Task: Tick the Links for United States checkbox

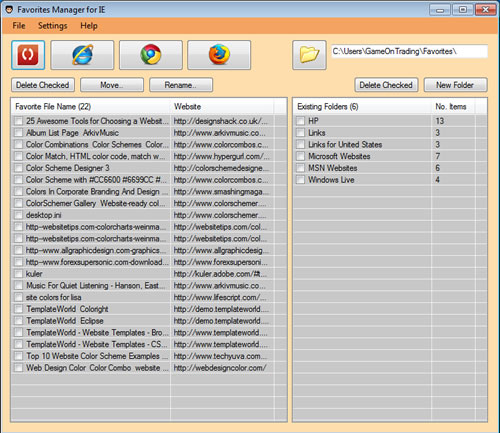Action: pyautogui.click(x=301, y=144)
